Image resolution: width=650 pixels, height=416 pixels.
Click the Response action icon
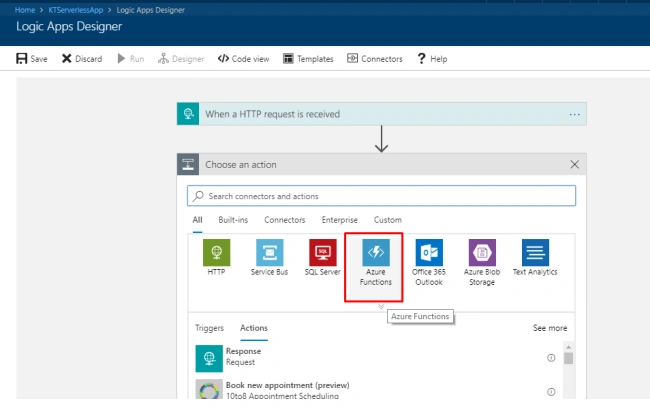coord(209,358)
